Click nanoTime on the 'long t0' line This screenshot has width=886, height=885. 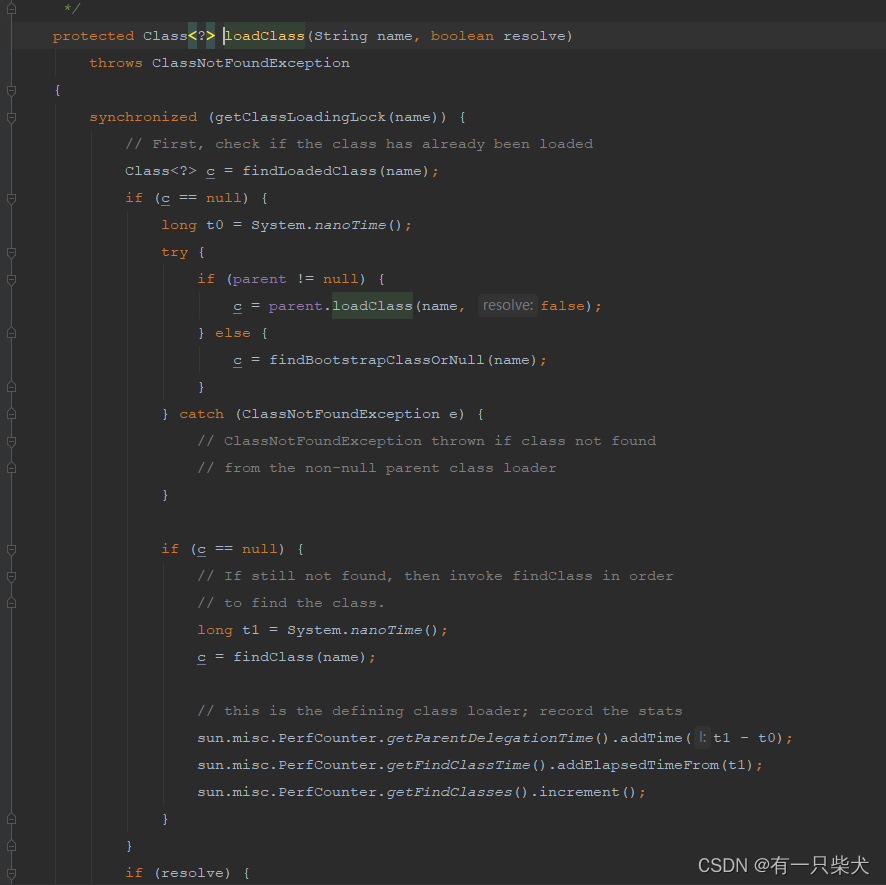tap(350, 225)
